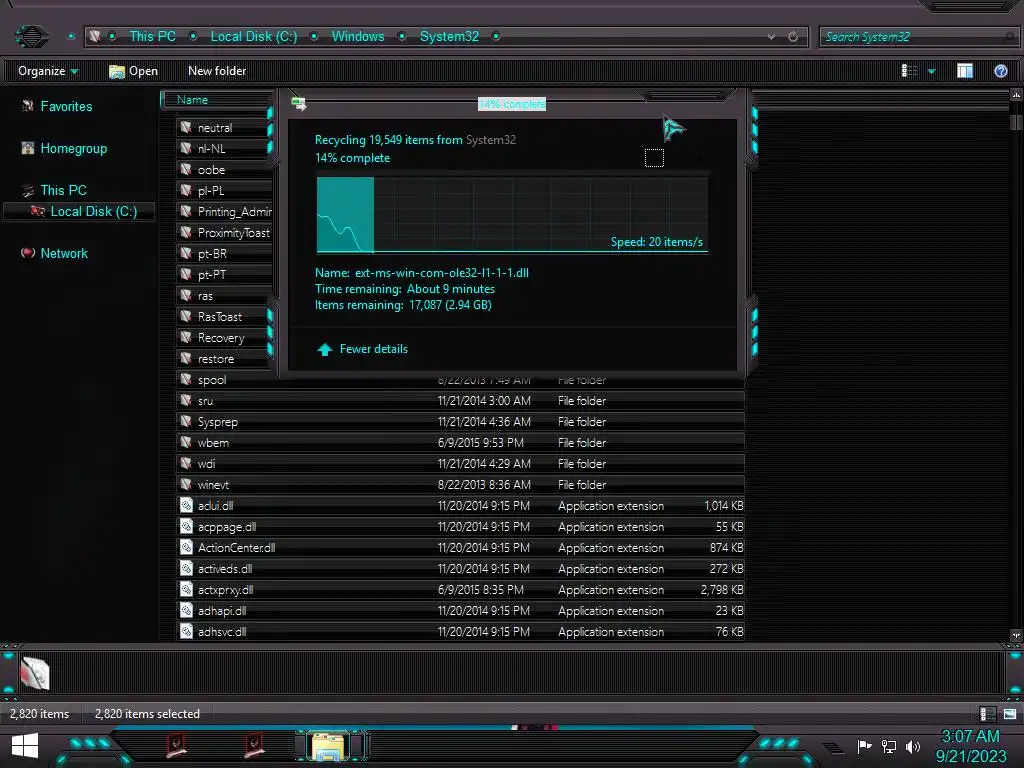The image size is (1024, 768).
Task: Create a New folder
Action: click(x=217, y=71)
